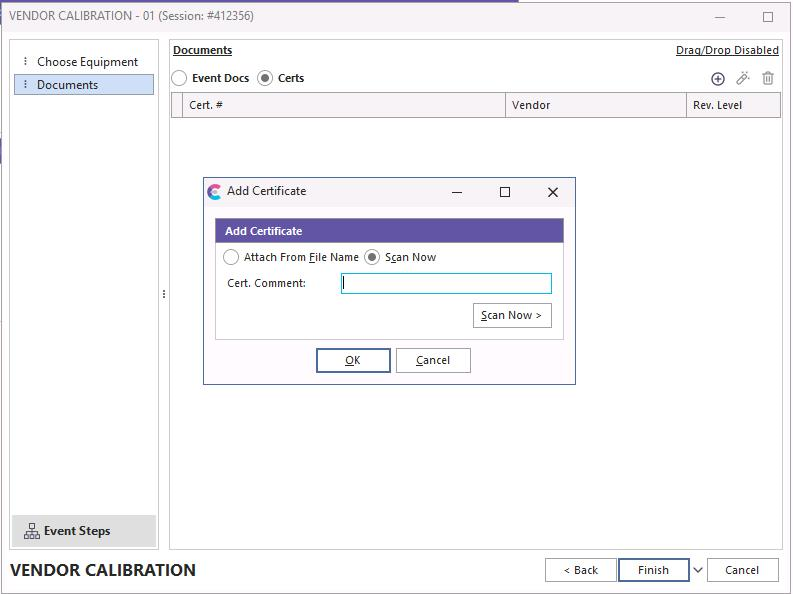Maximize the Add Certificate dialog
The height and width of the screenshot is (594, 793).
pos(505,192)
